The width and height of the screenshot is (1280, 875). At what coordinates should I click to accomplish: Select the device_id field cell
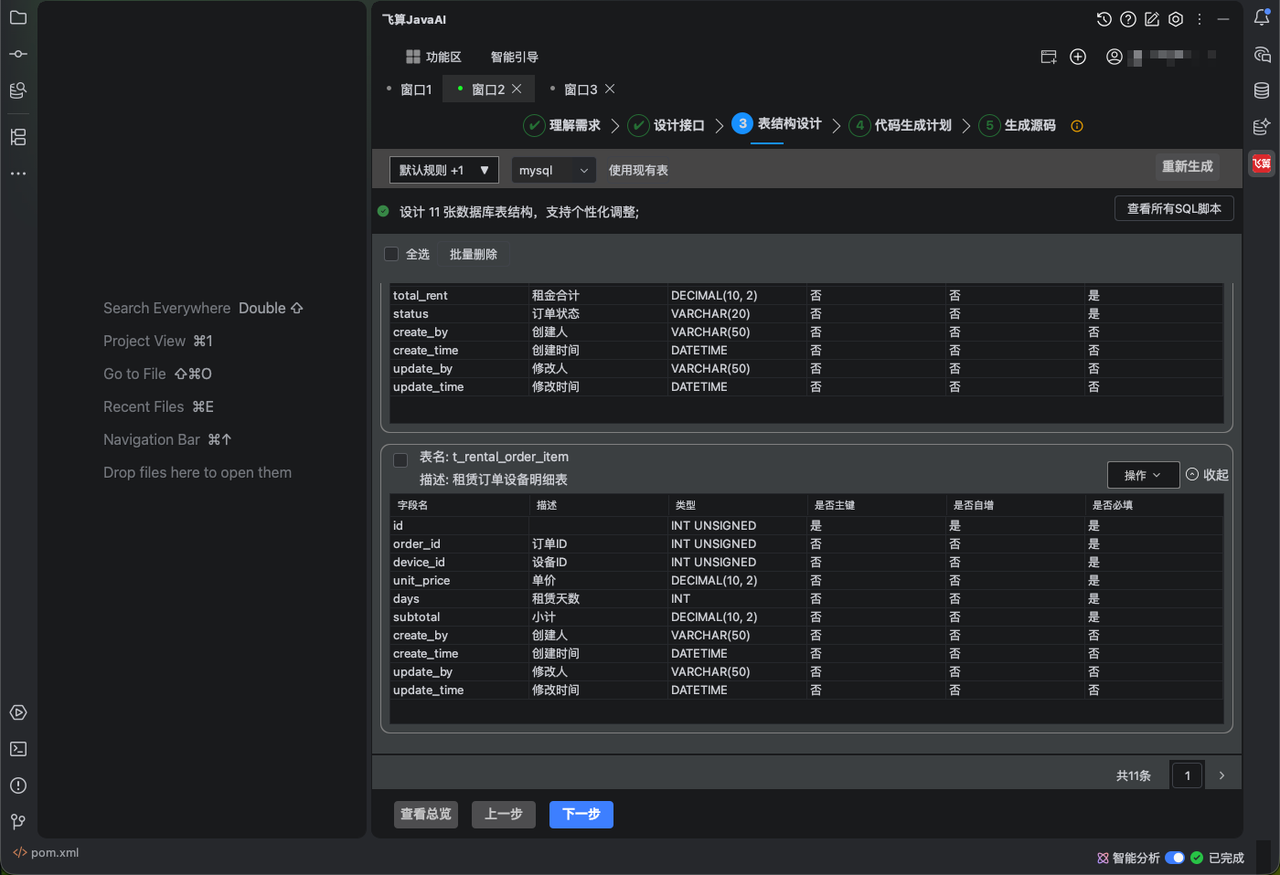point(459,562)
